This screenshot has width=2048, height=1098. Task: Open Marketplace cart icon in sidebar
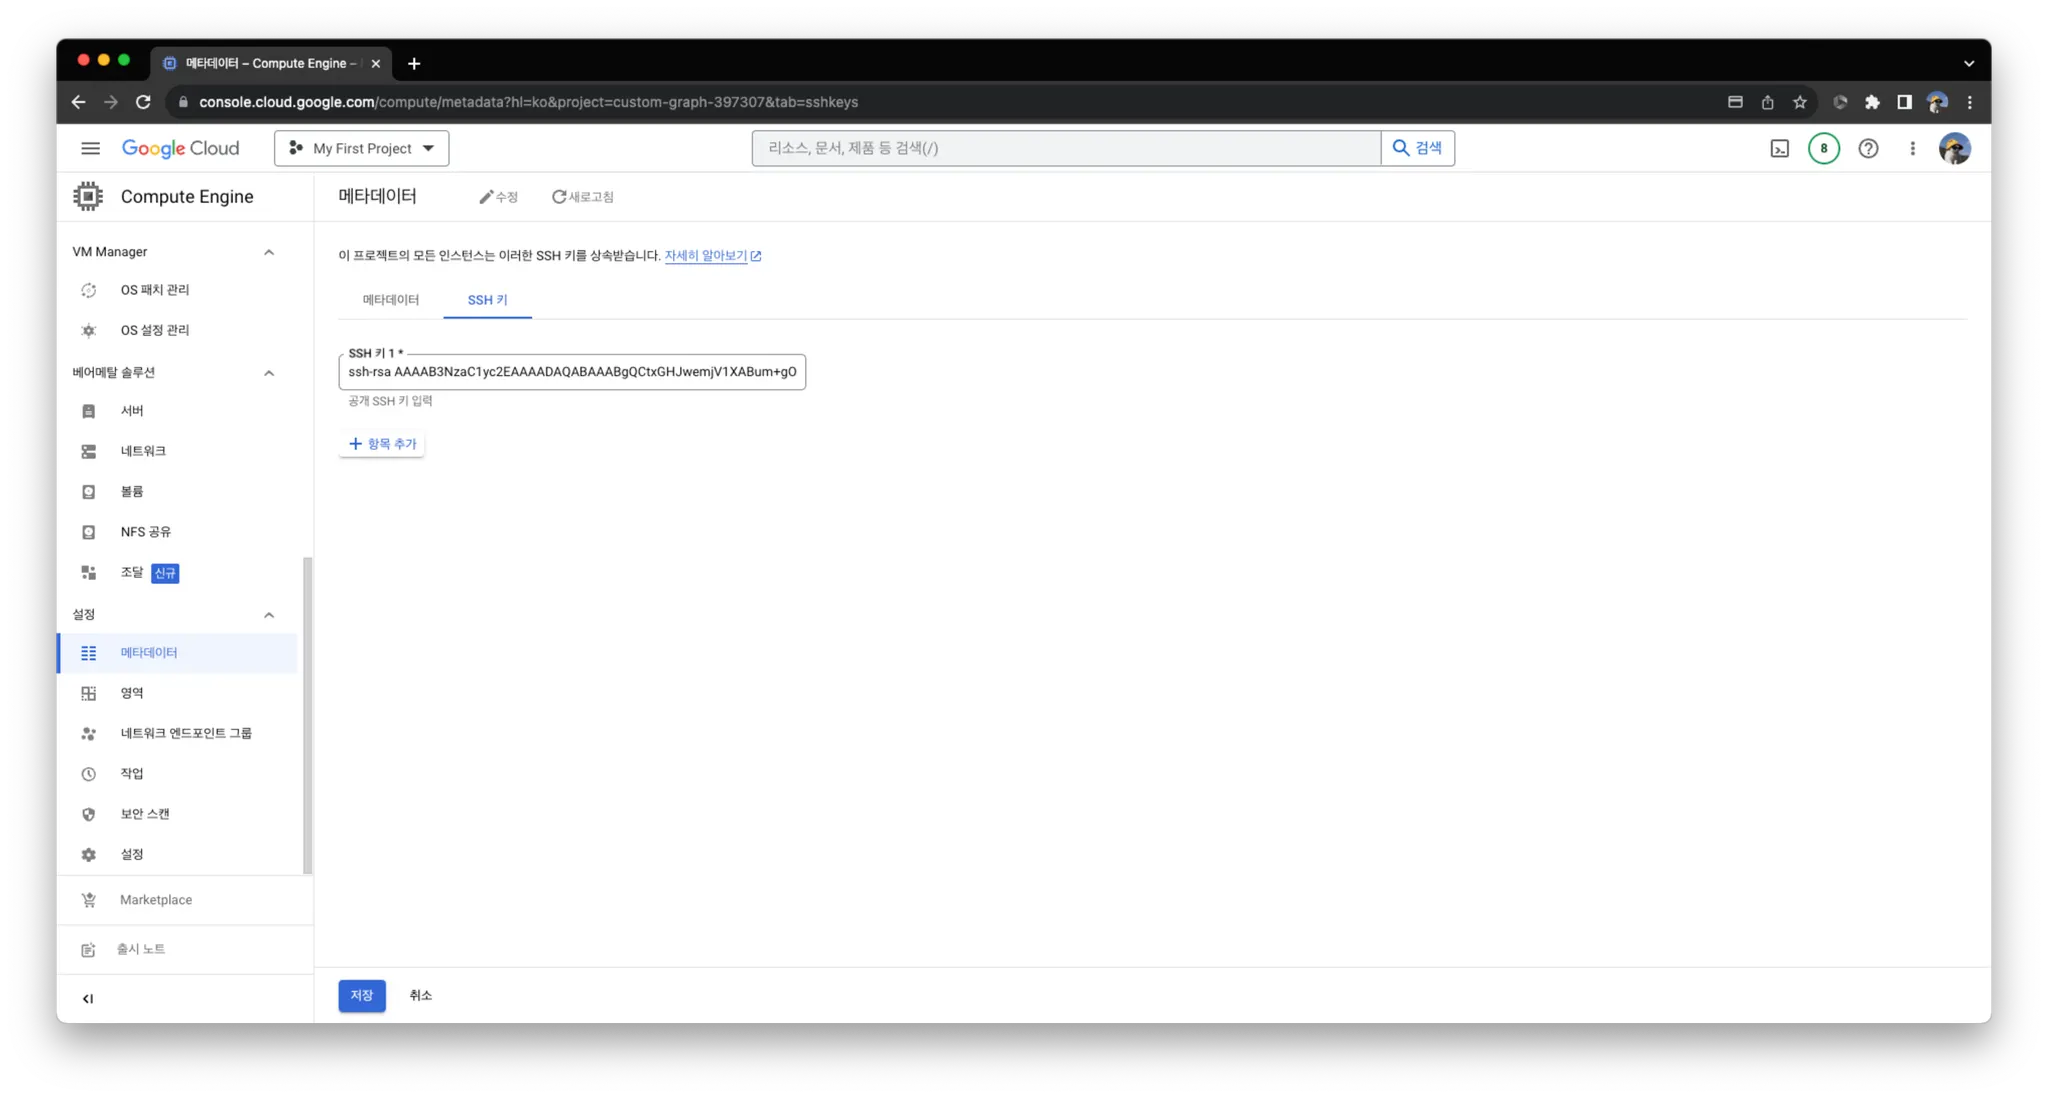tap(89, 900)
